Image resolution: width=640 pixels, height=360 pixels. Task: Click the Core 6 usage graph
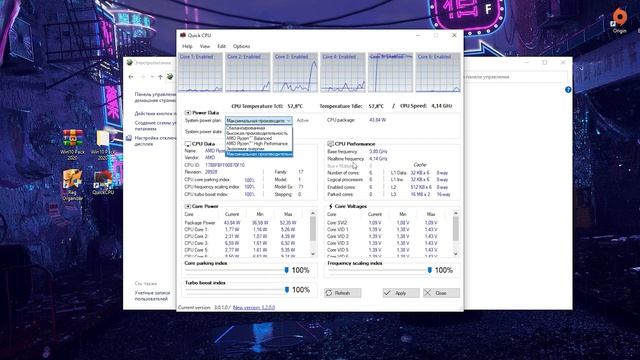point(438,72)
